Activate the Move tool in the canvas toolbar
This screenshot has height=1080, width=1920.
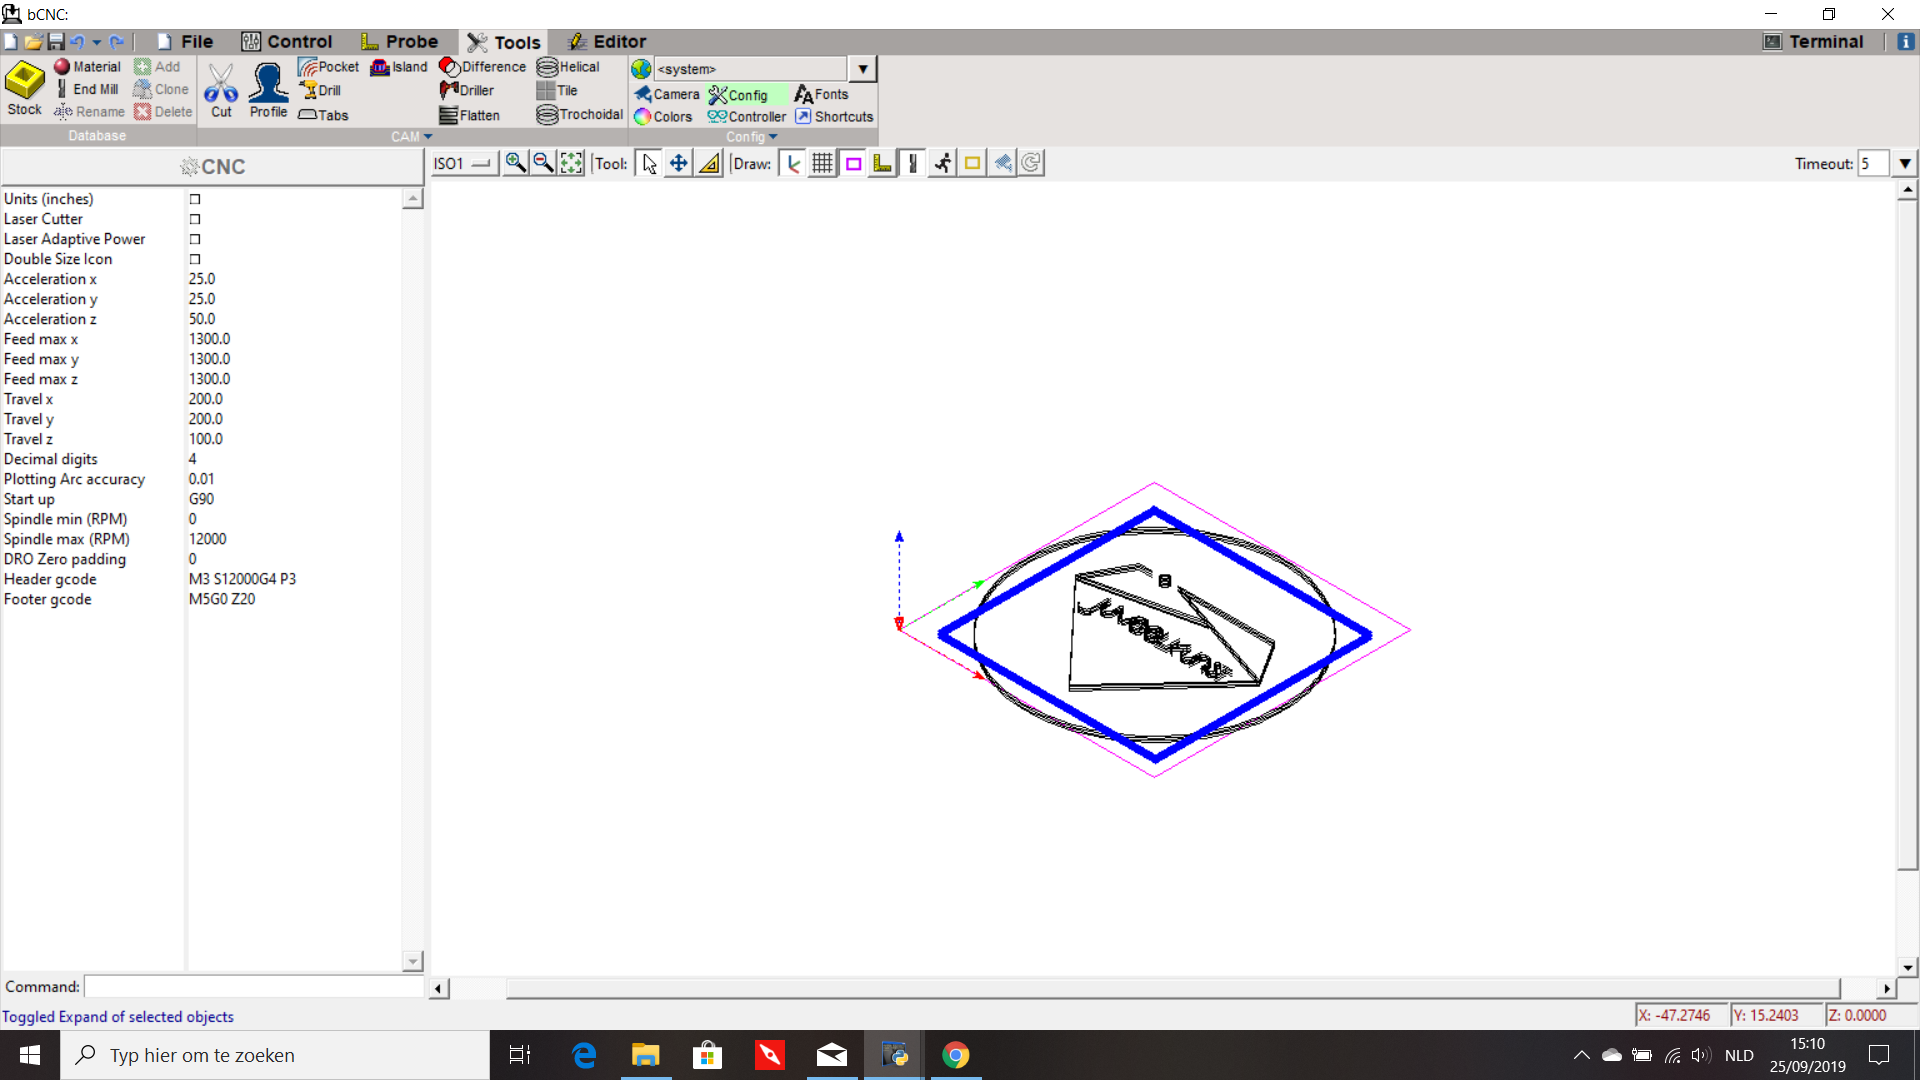pyautogui.click(x=677, y=162)
